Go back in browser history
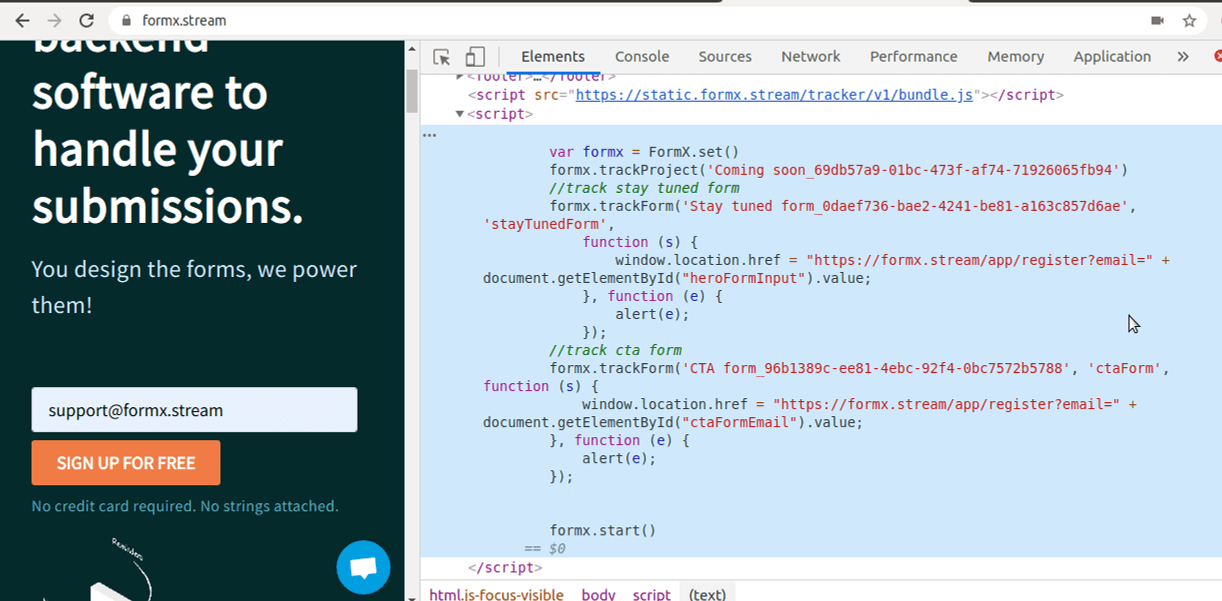1222x601 pixels. (x=22, y=20)
